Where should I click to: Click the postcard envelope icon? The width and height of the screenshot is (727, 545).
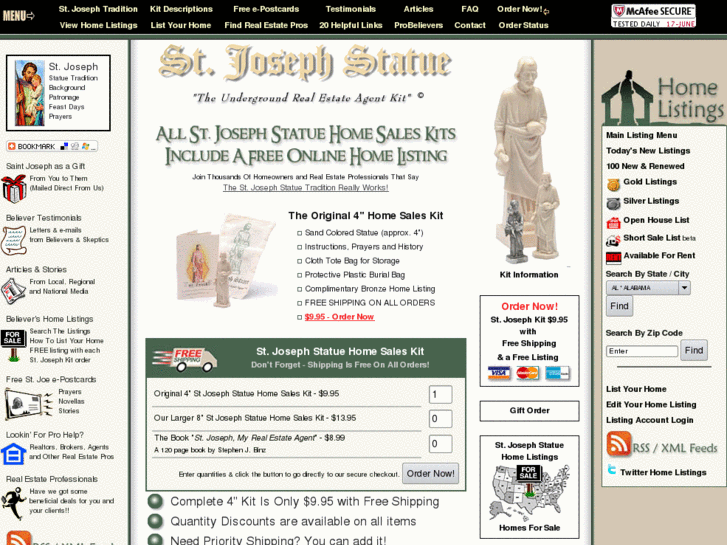click(x=28, y=403)
